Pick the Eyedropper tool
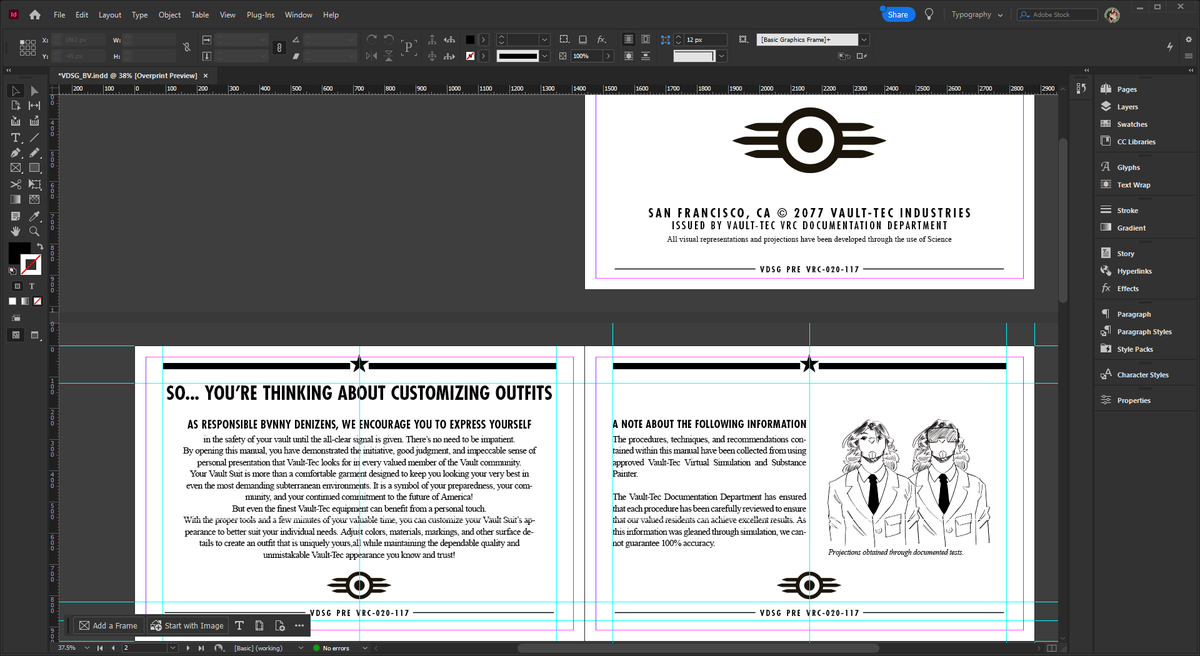This screenshot has height=656, width=1200. 34,216
